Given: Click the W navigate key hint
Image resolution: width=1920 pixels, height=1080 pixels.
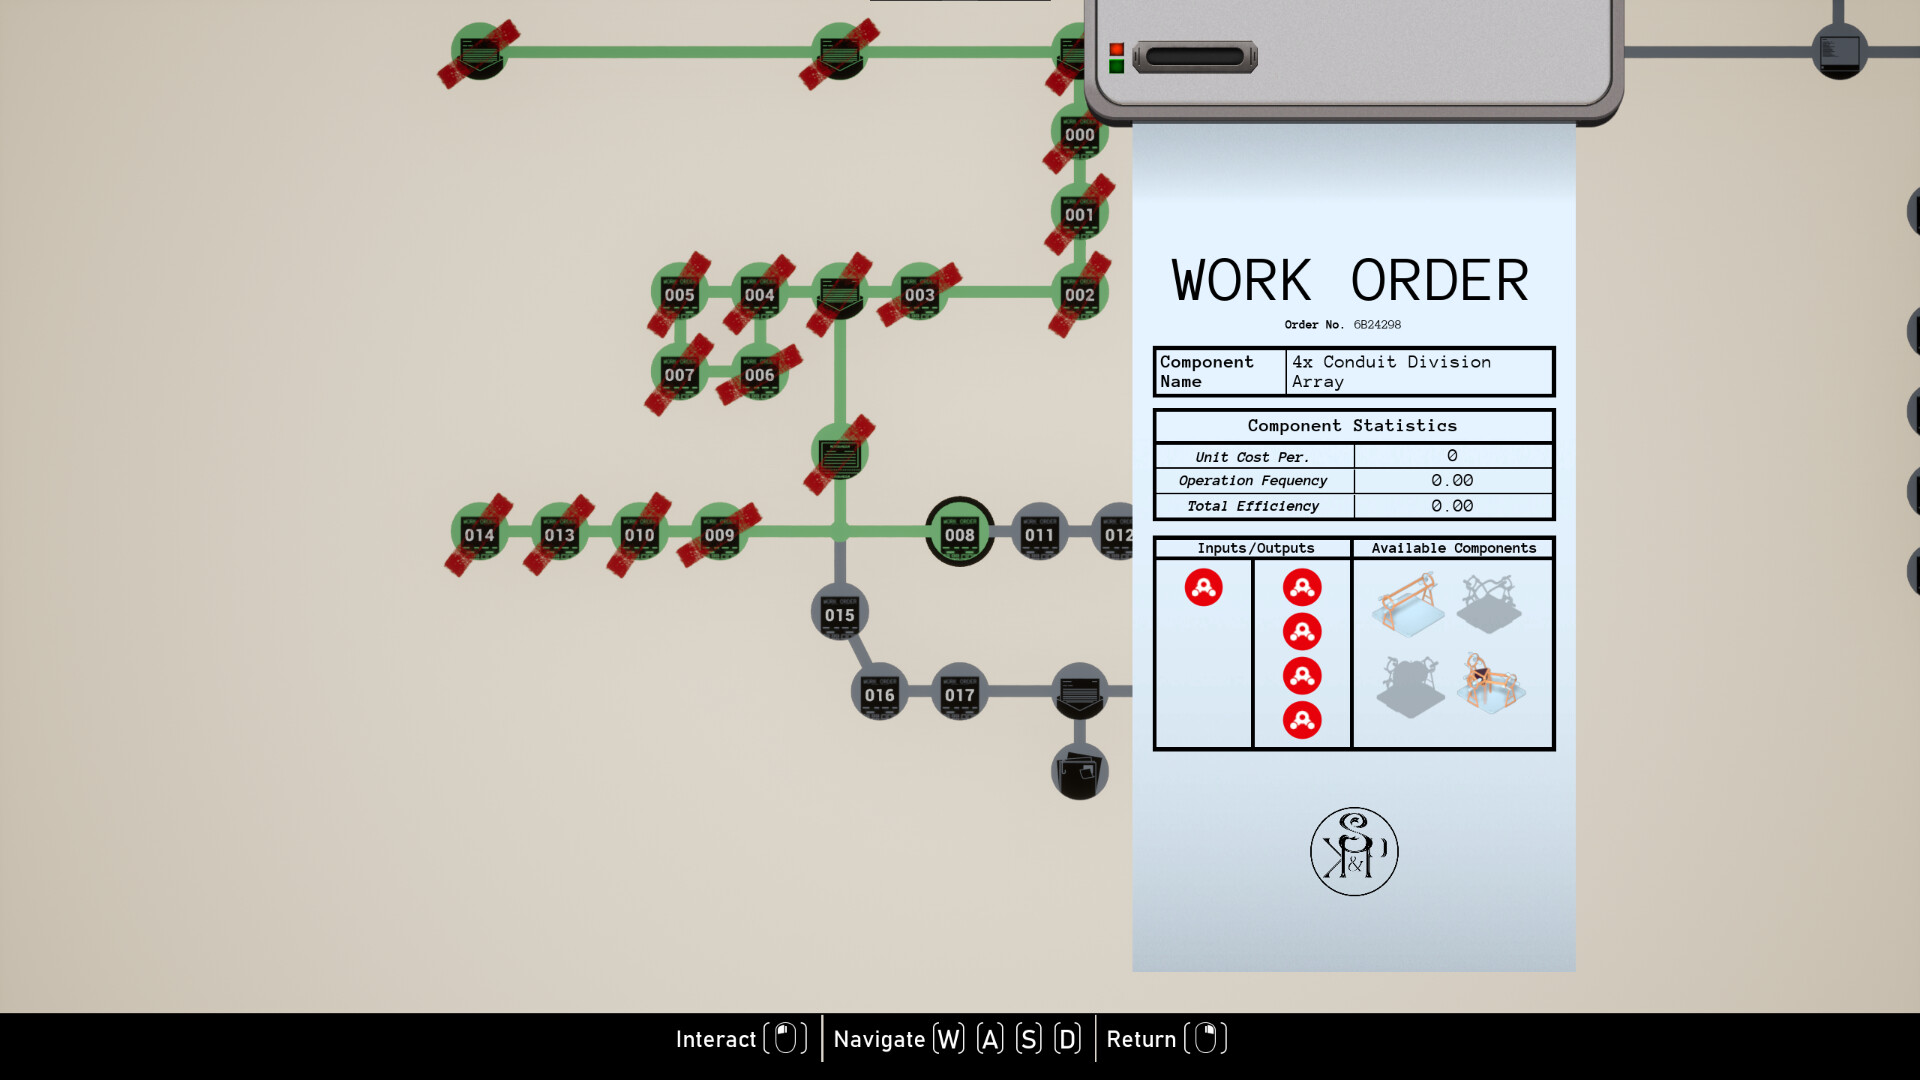Looking at the screenshot, I should point(949,1039).
